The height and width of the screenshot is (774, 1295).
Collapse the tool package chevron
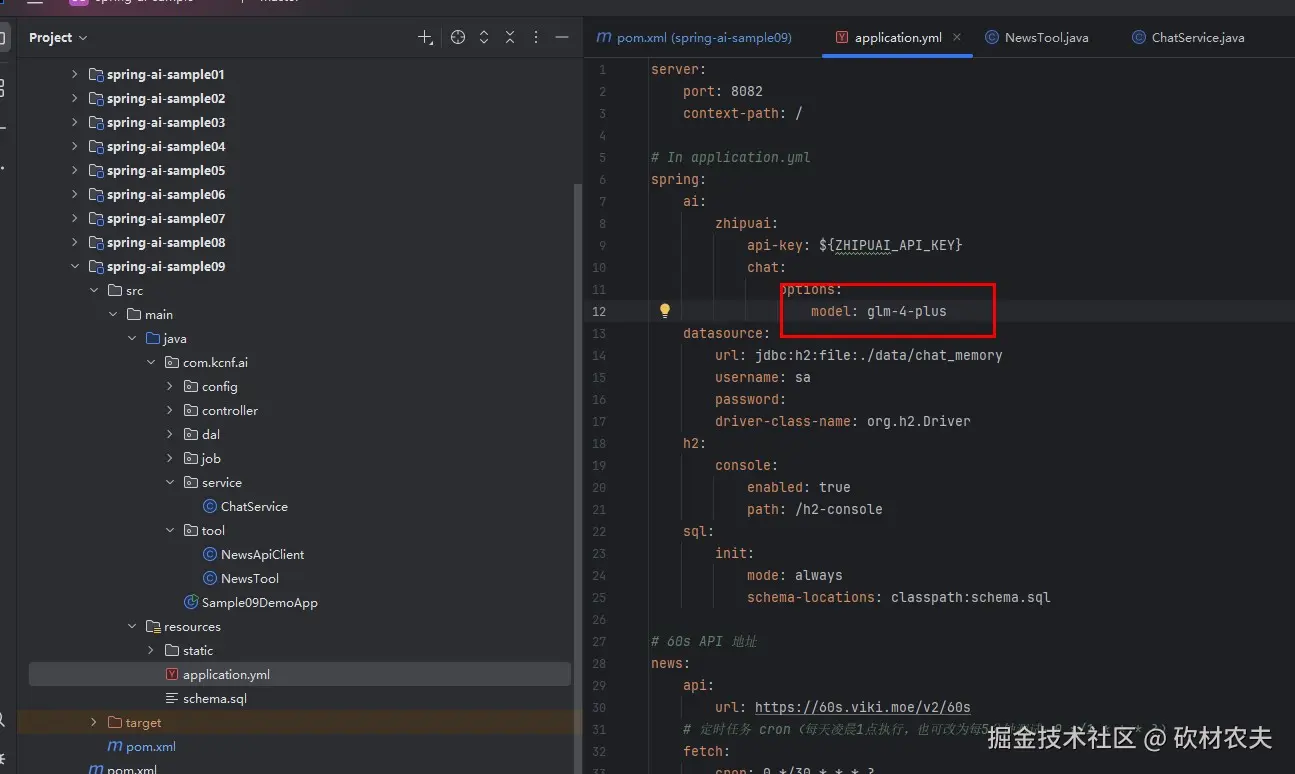(x=170, y=530)
